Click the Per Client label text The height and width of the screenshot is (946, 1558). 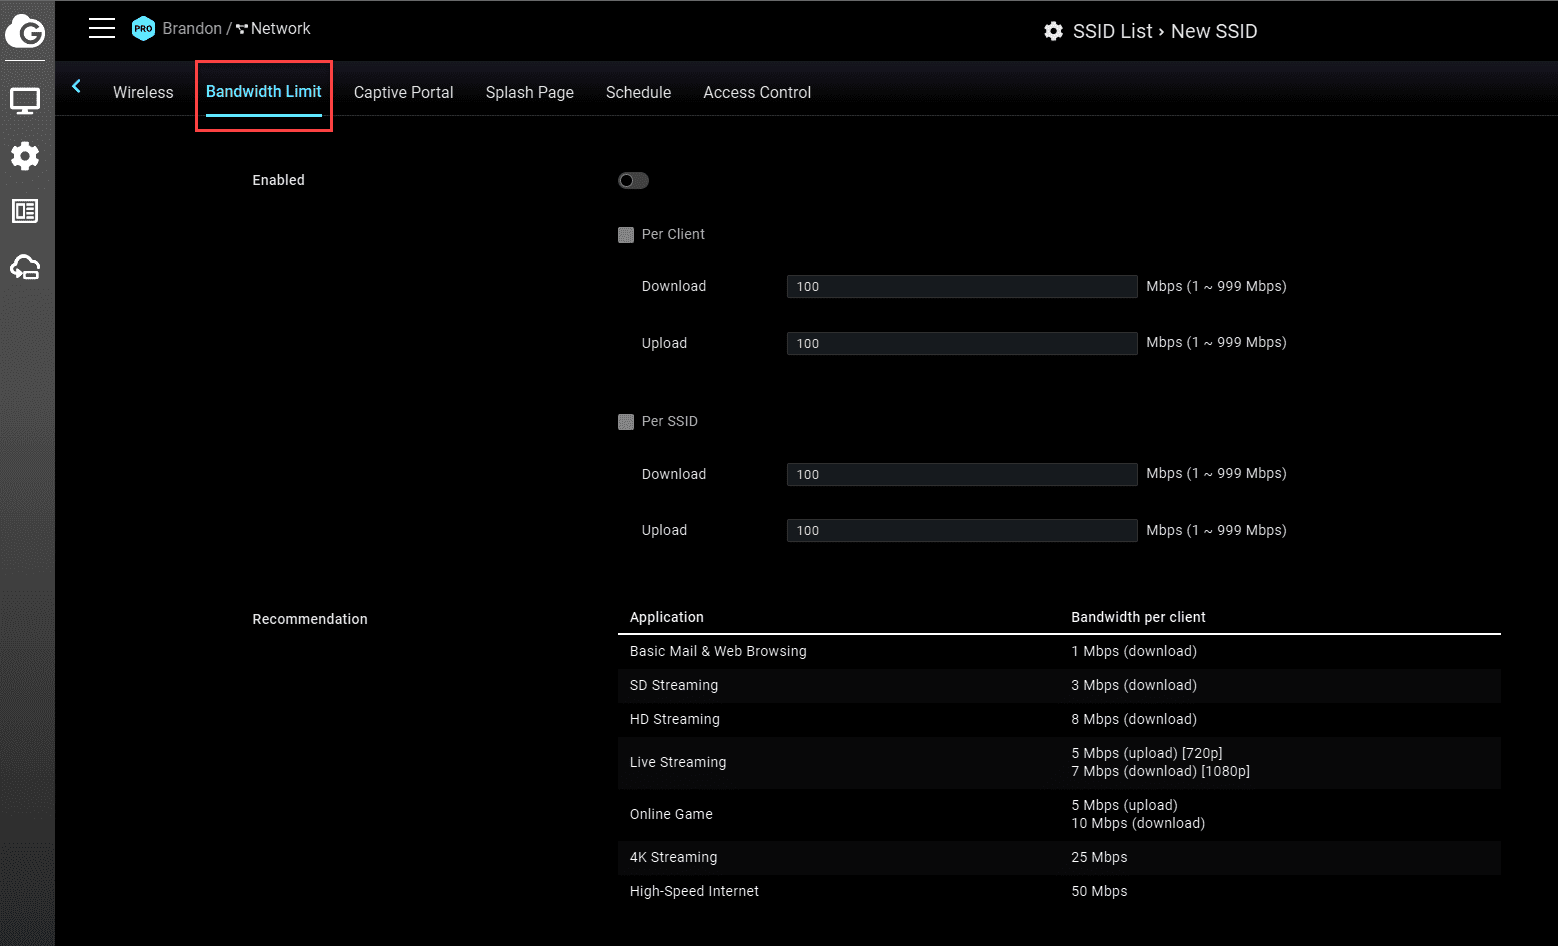pyautogui.click(x=673, y=234)
